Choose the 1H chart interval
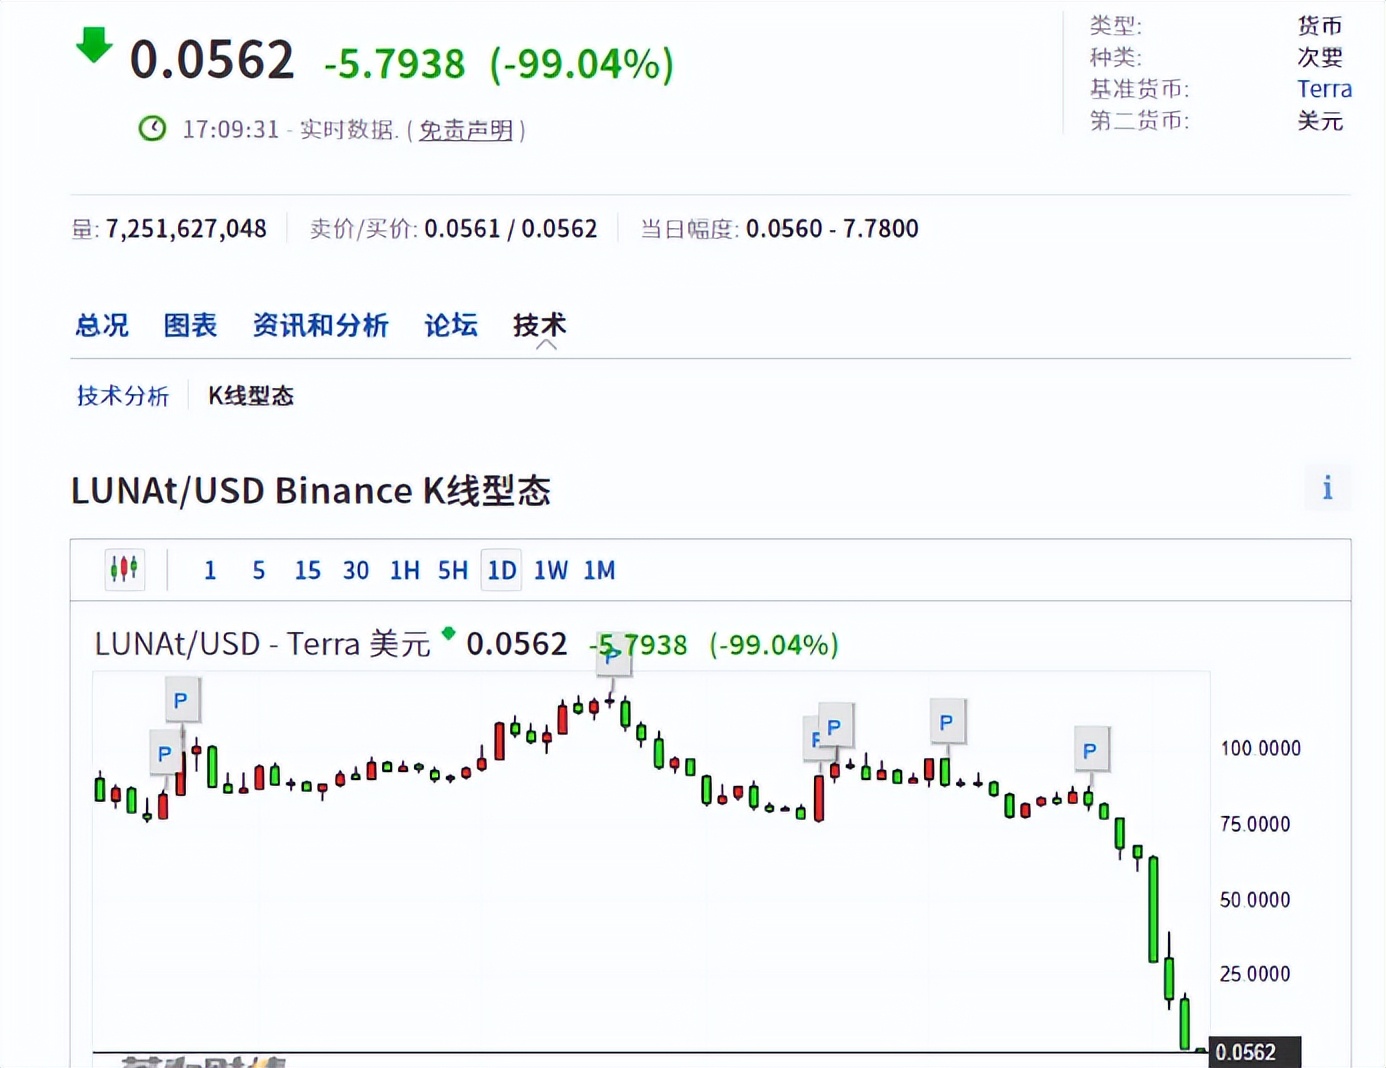 pyautogui.click(x=404, y=570)
